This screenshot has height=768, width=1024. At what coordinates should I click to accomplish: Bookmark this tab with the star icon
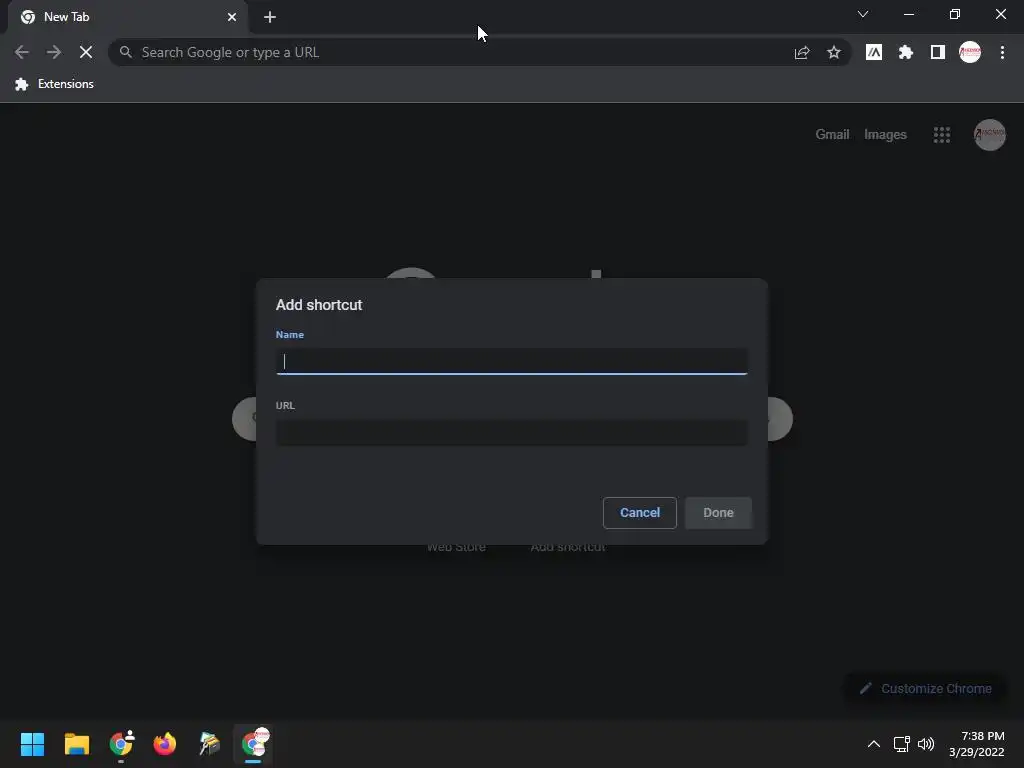834,52
